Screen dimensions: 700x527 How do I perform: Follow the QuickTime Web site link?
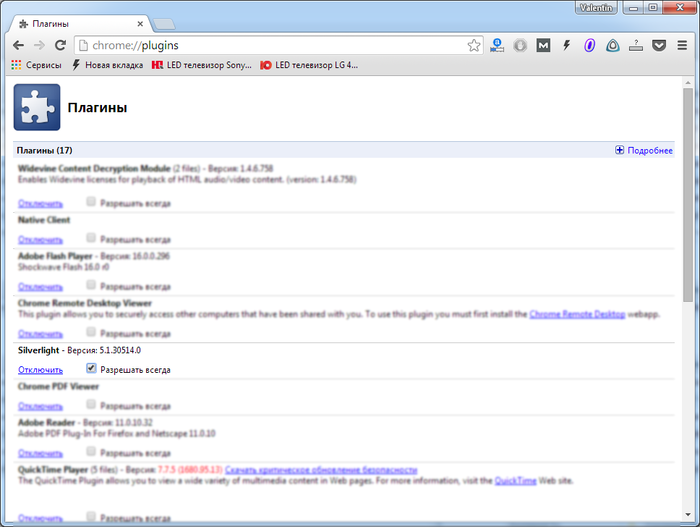point(515,481)
